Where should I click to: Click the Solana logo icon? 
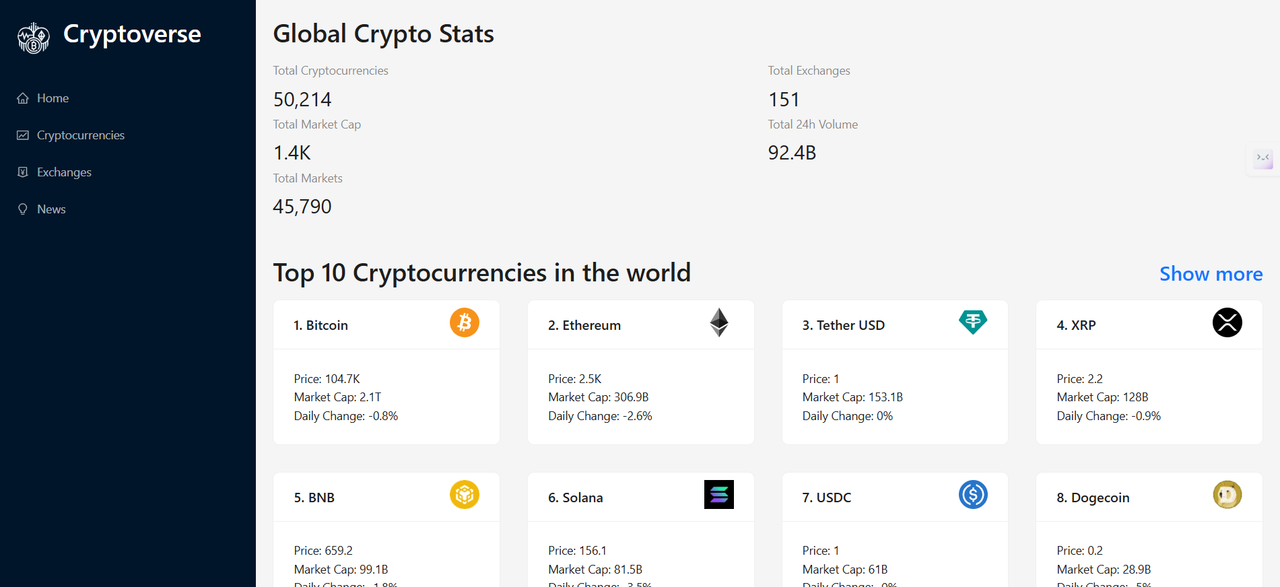pos(719,495)
